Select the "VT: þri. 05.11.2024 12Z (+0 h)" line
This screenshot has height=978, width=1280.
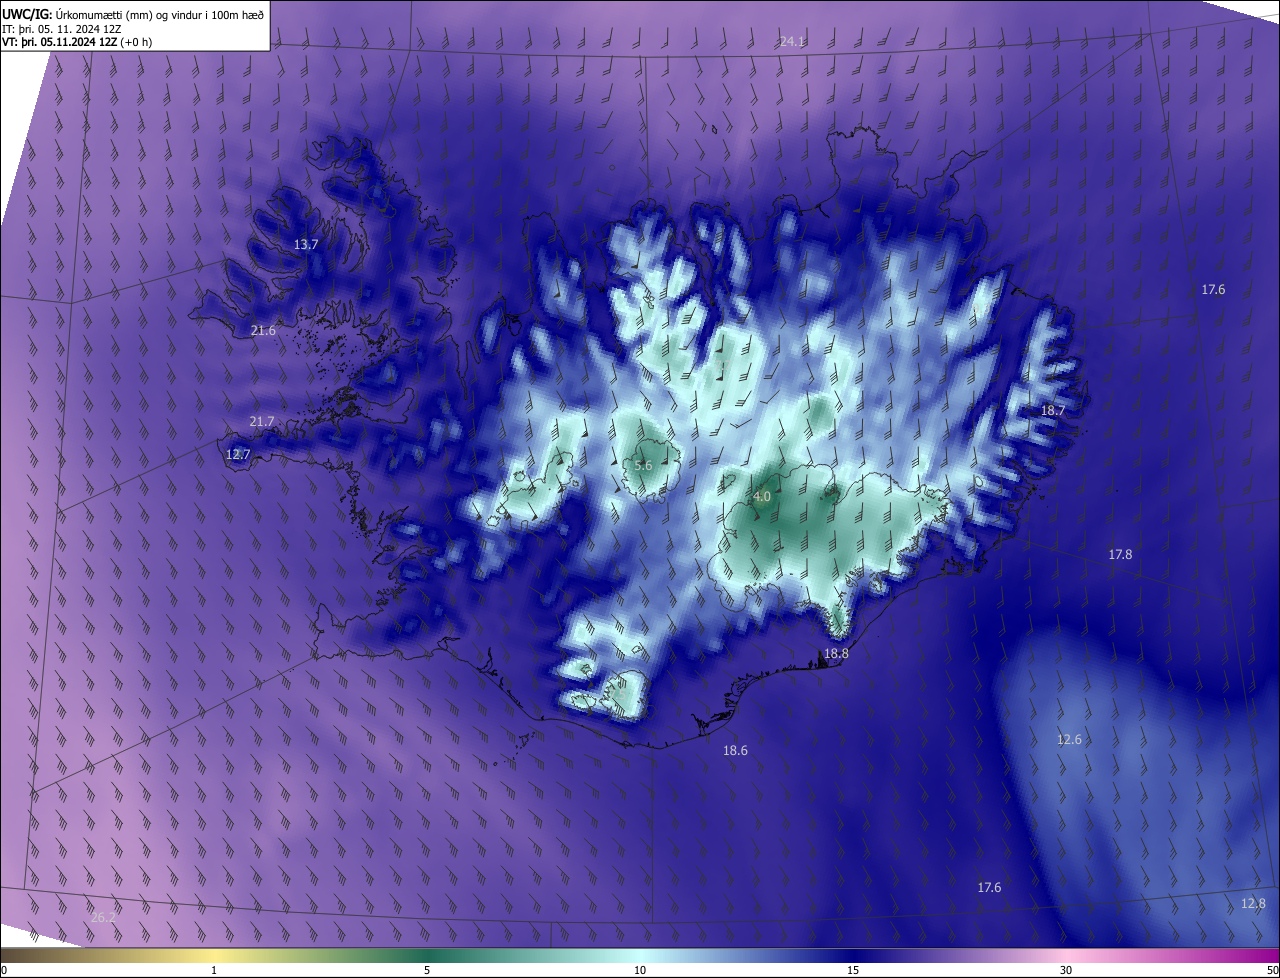point(79,43)
